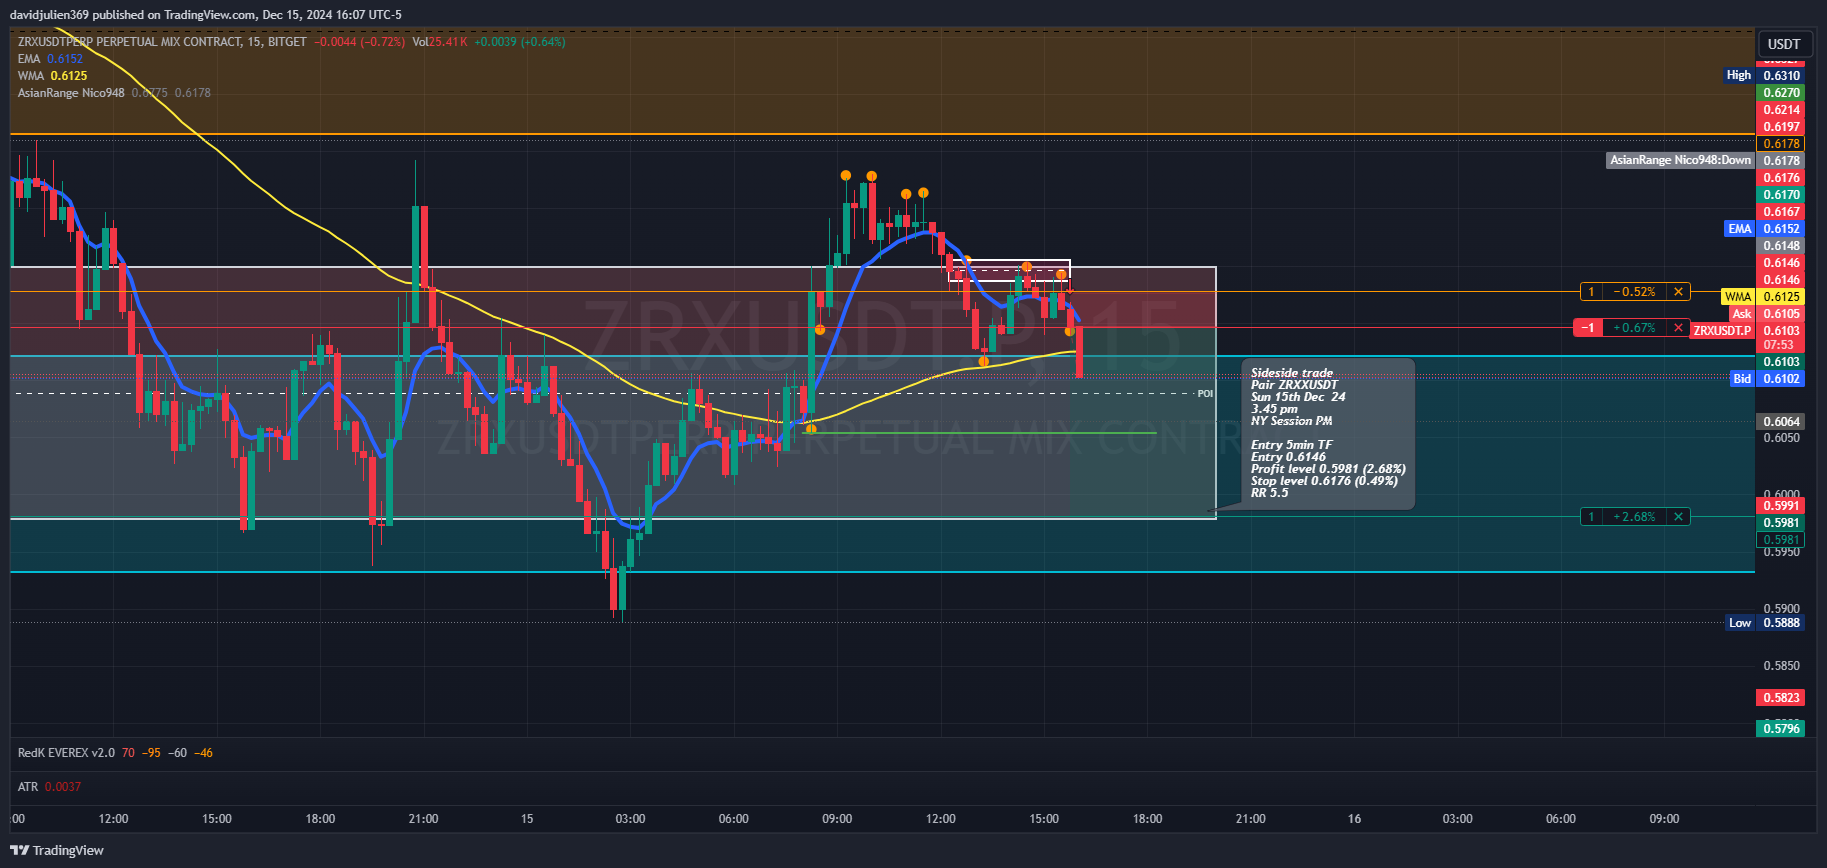Click the 0.5850 scale value
Screen dimensions: 1827x868
pyautogui.click(x=1781, y=666)
